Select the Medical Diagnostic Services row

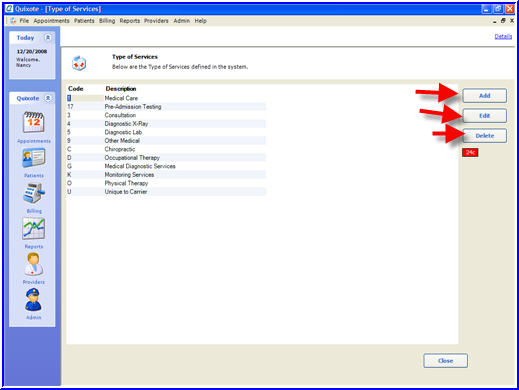pos(166,166)
